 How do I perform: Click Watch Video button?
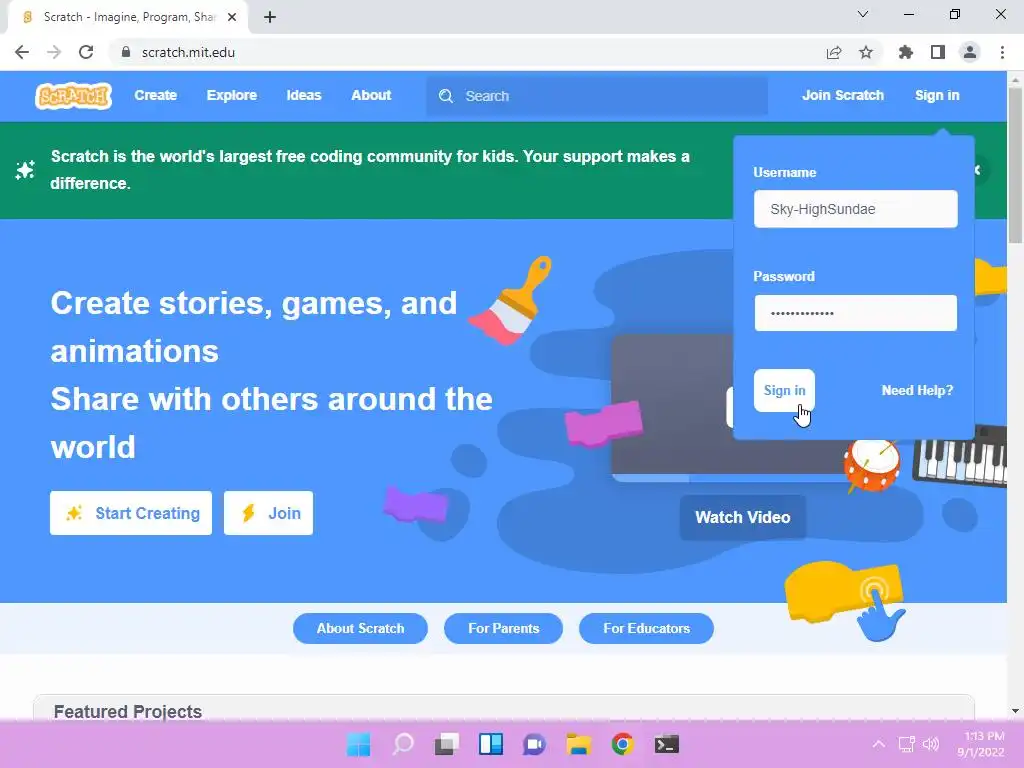click(743, 517)
